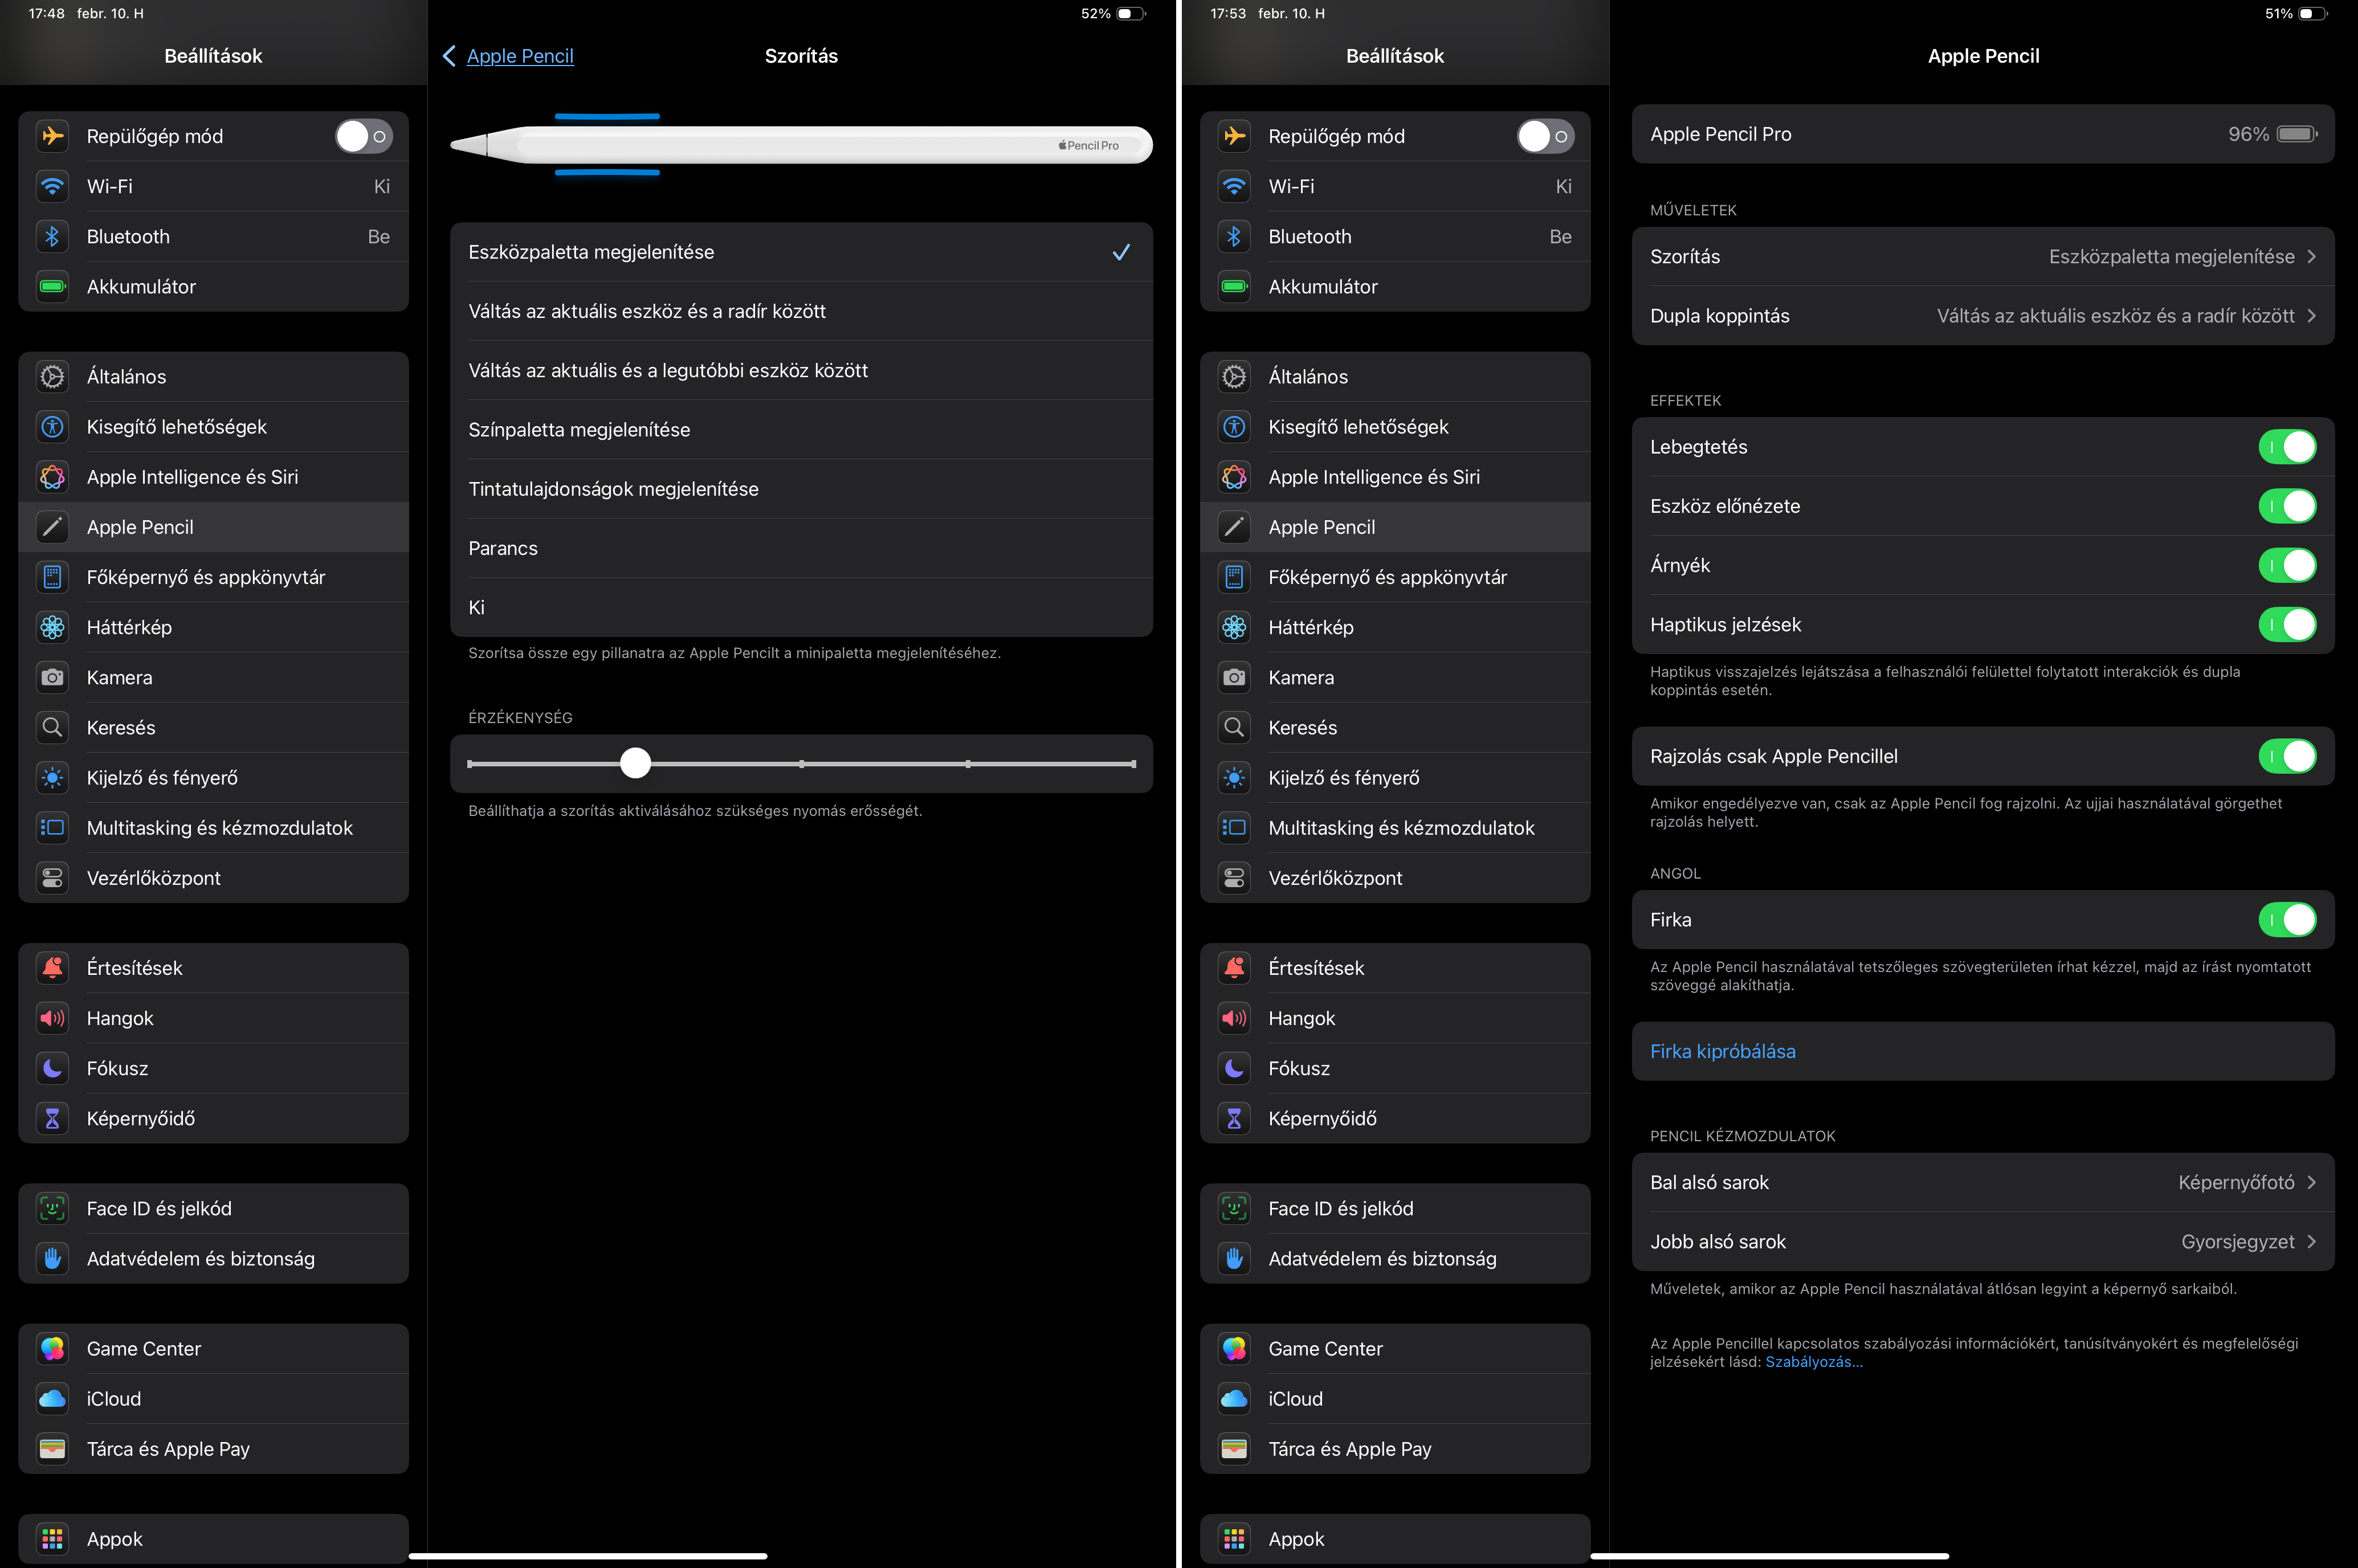Image resolution: width=2358 pixels, height=1568 pixels.
Task: Expand the Dupla koppintás setting
Action: click(1982, 316)
